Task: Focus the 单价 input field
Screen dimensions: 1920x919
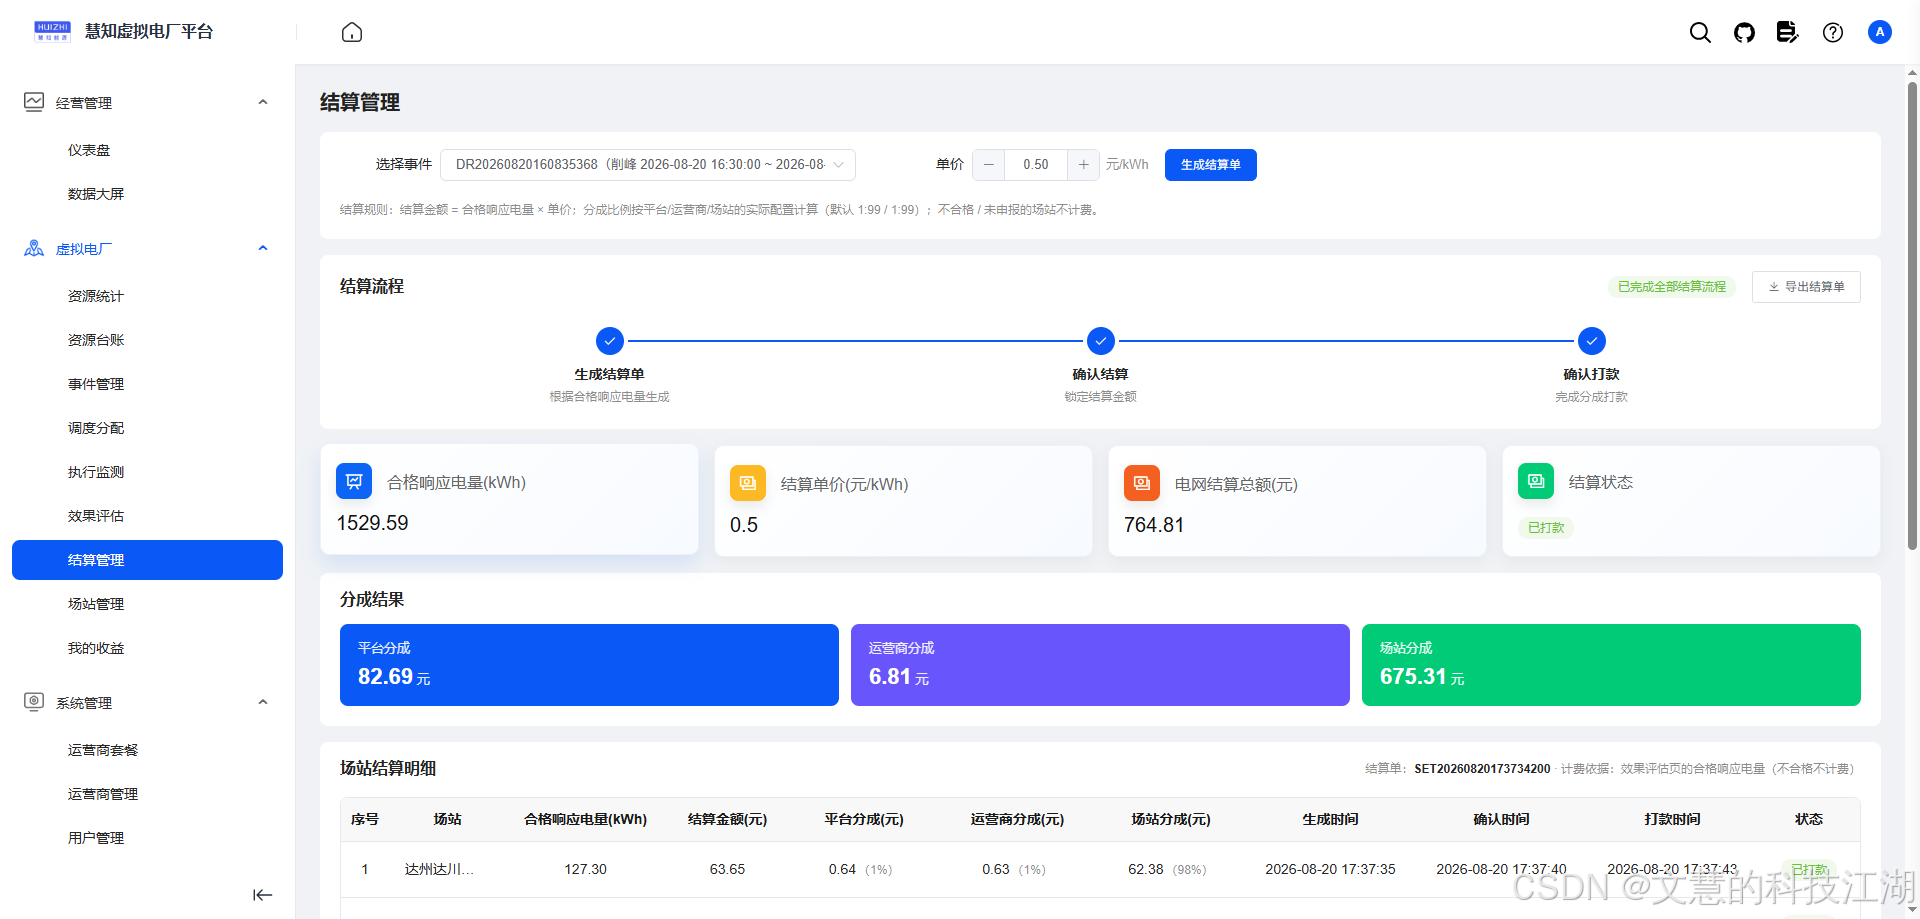Action: click(x=1036, y=165)
